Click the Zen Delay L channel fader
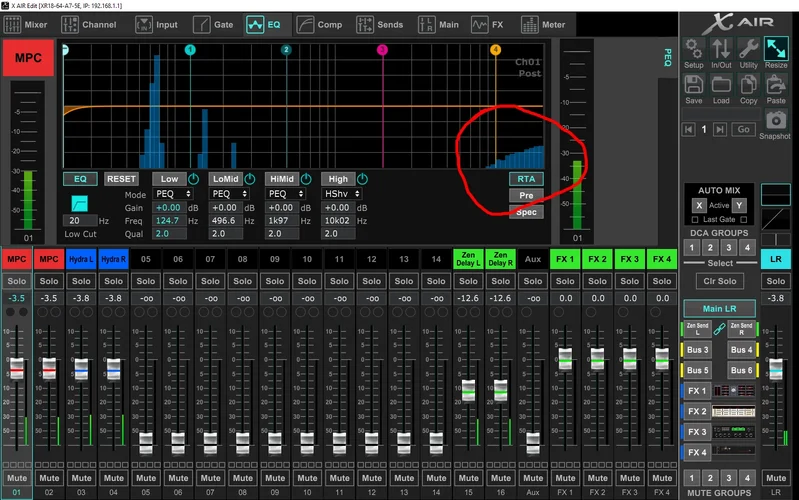The image size is (799, 500). coord(468,388)
